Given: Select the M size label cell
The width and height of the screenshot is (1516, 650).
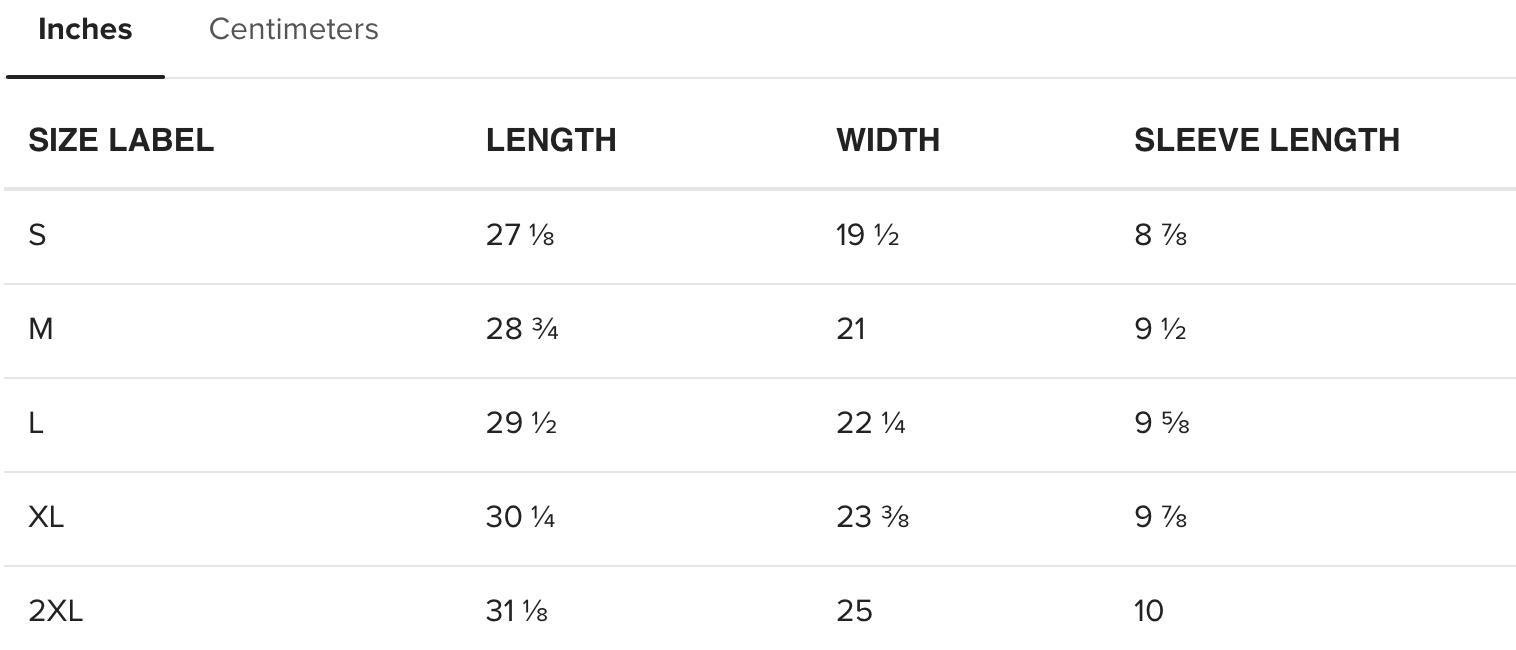Looking at the screenshot, I should pyautogui.click(x=41, y=329).
